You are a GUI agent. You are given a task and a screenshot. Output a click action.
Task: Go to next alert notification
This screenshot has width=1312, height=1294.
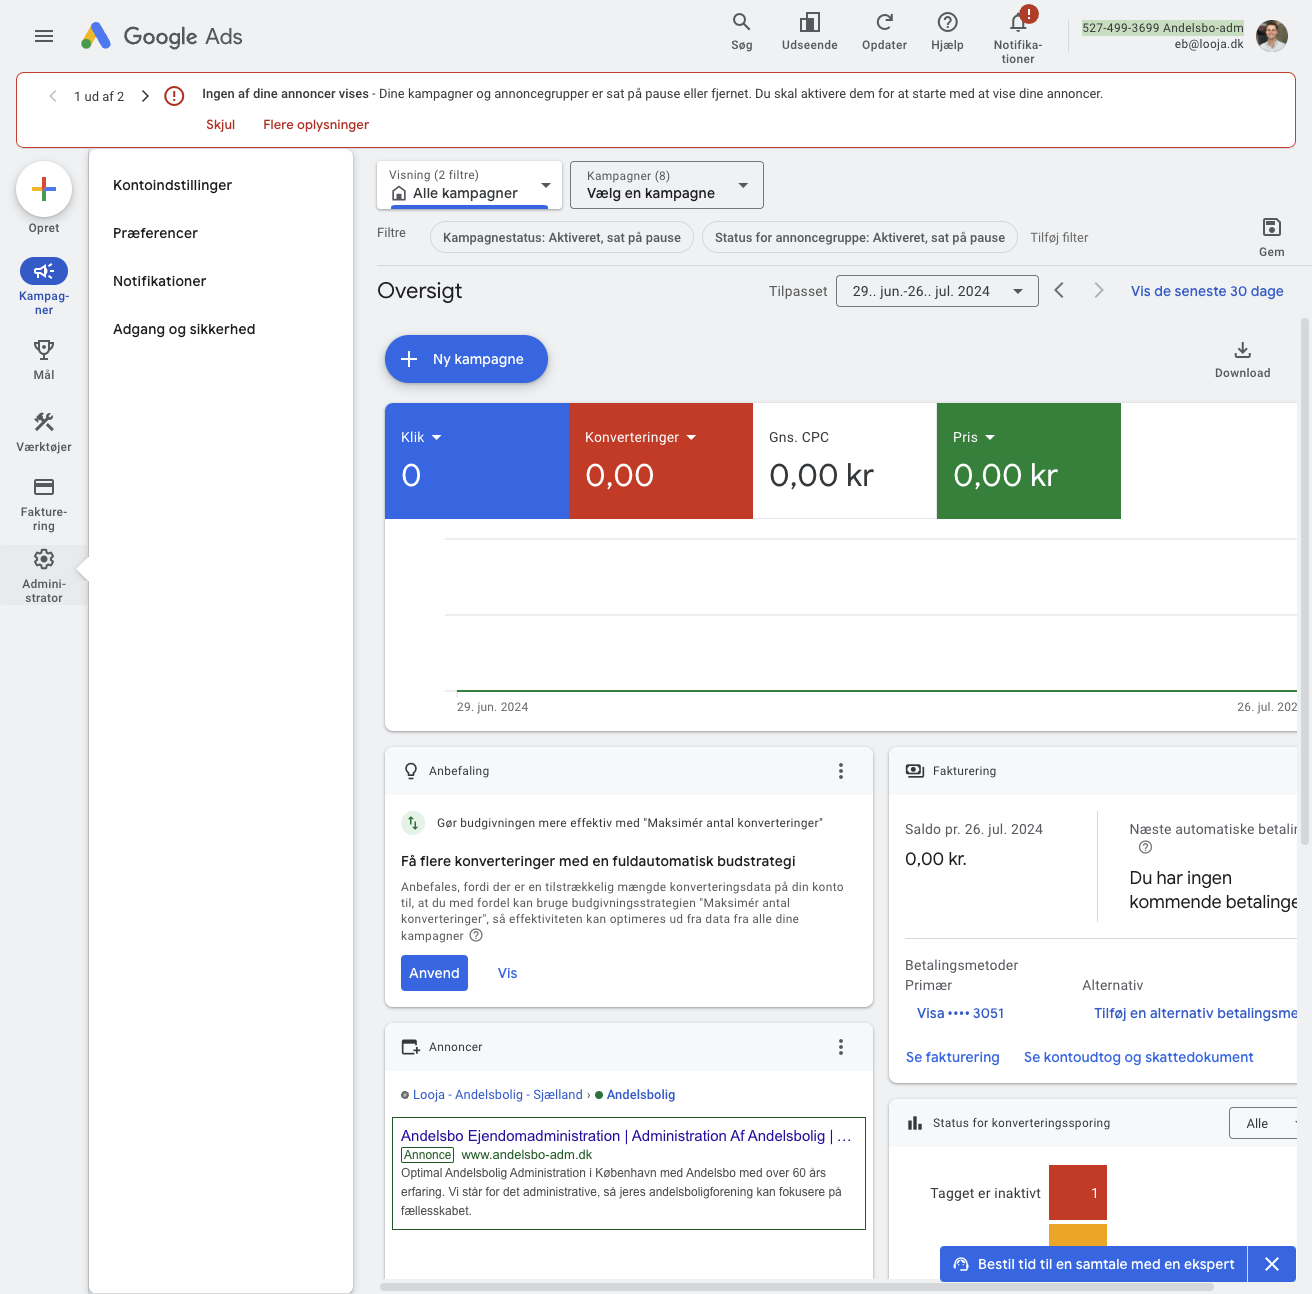[145, 96]
